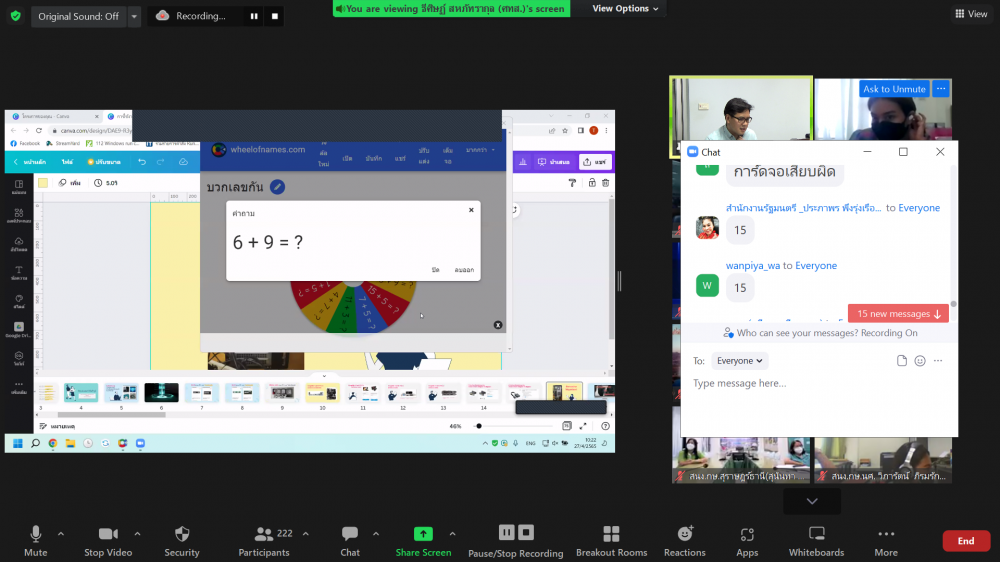Jump to 15 new messages
Image resolution: width=1000 pixels, height=562 pixels.
coord(898,314)
